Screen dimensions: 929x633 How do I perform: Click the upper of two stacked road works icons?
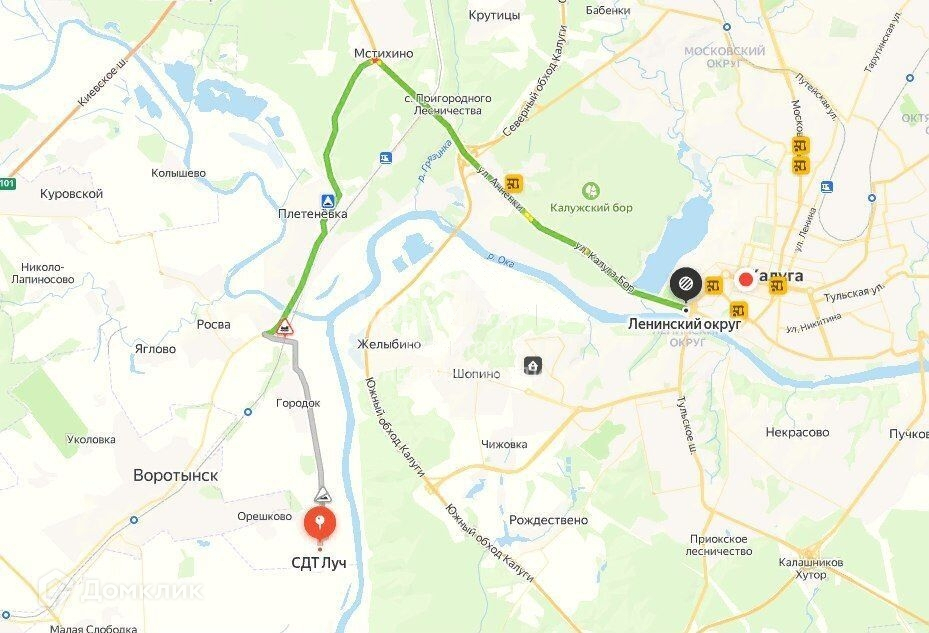(x=800, y=146)
